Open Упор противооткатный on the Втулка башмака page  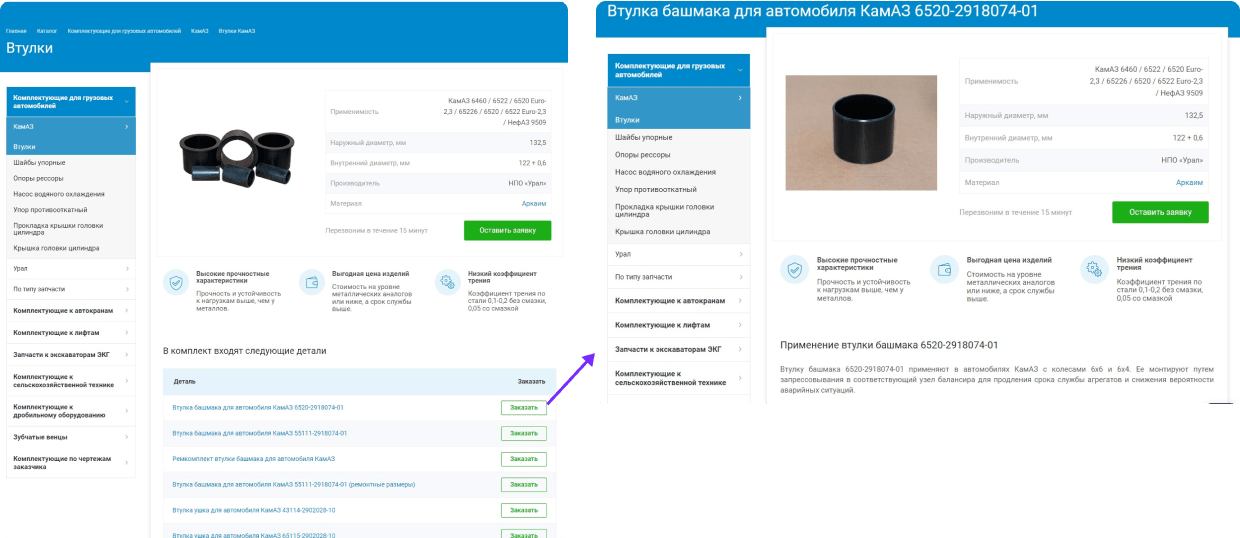click(x=656, y=189)
